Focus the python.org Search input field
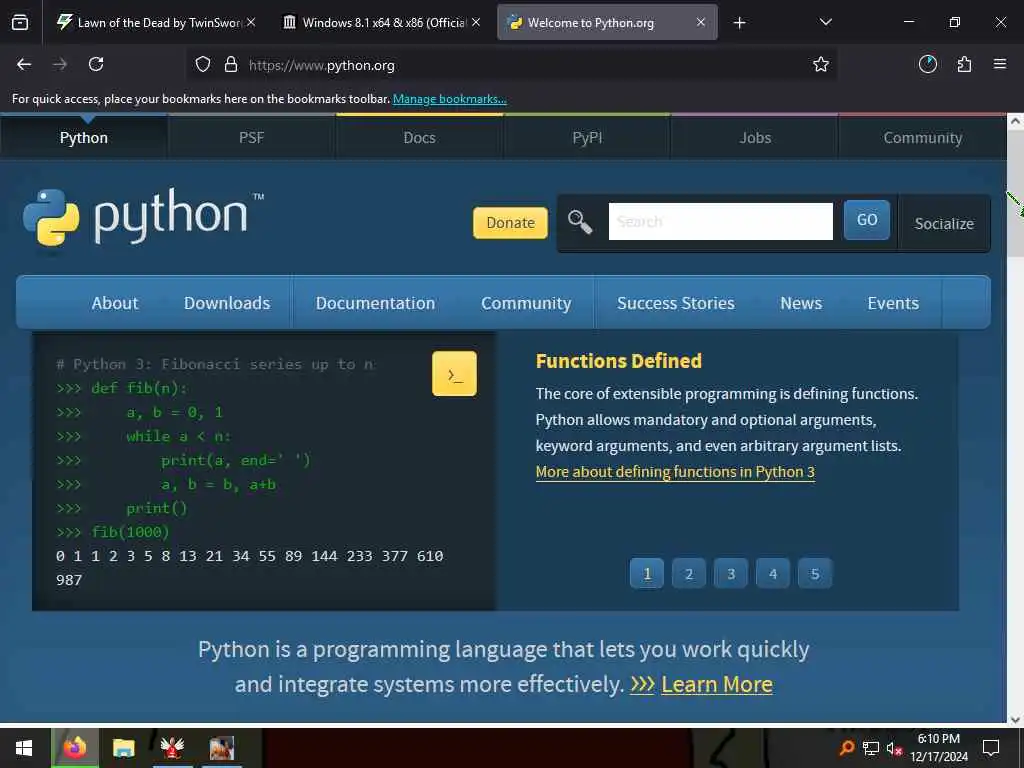Screen dimensions: 1024x768 (721, 221)
